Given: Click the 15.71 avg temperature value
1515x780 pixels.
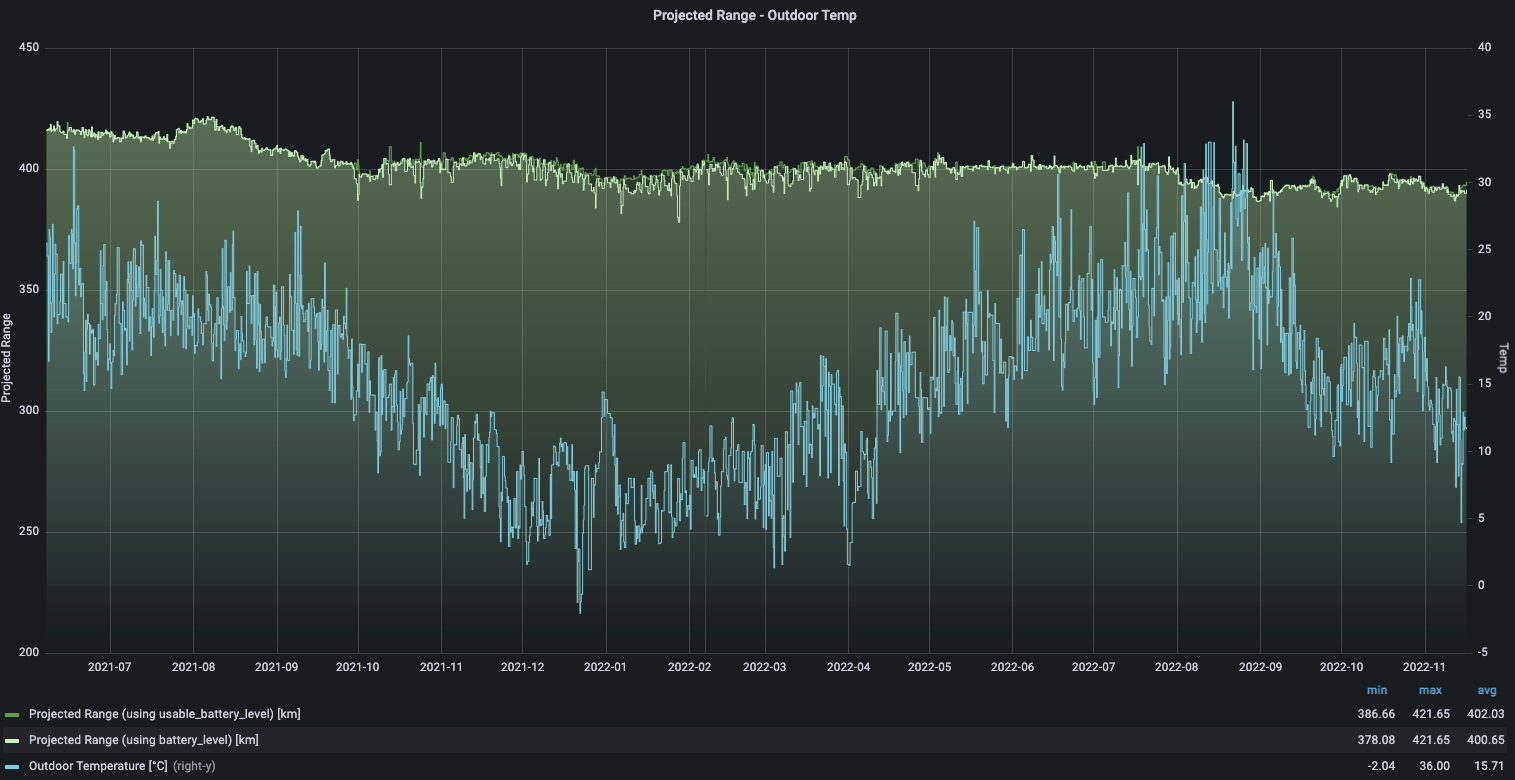Looking at the screenshot, I should pos(1491,766).
